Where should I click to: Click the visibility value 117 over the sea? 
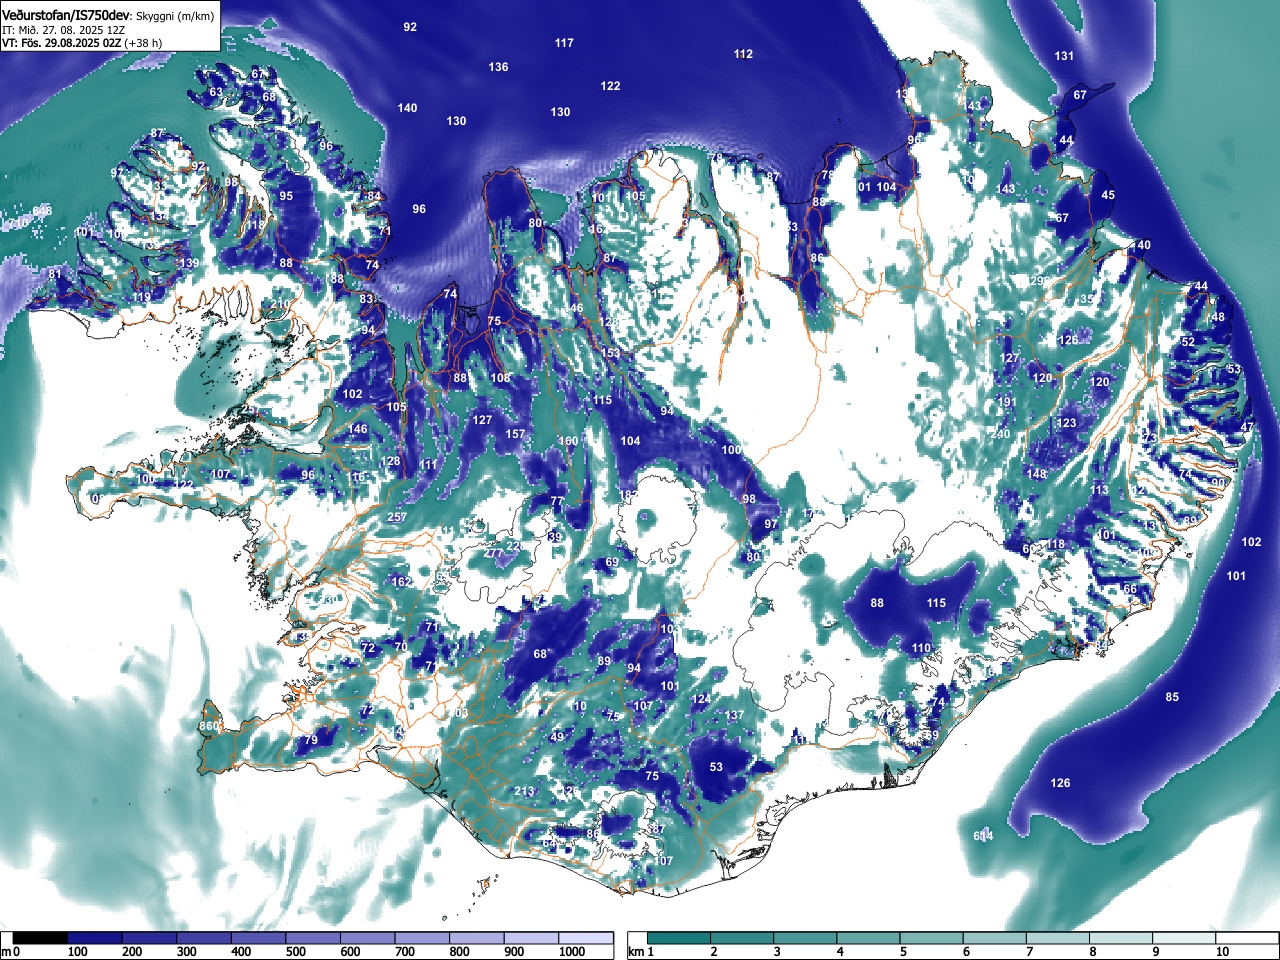point(564,43)
